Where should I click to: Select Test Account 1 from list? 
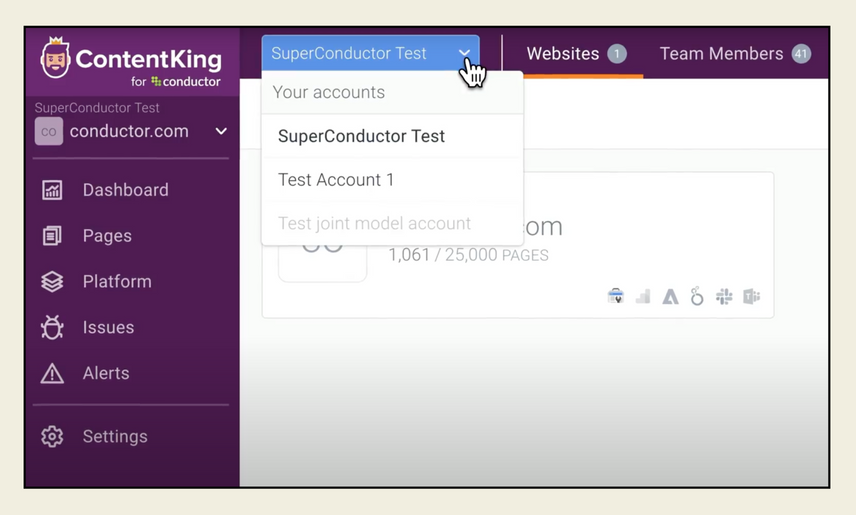pyautogui.click(x=393, y=180)
